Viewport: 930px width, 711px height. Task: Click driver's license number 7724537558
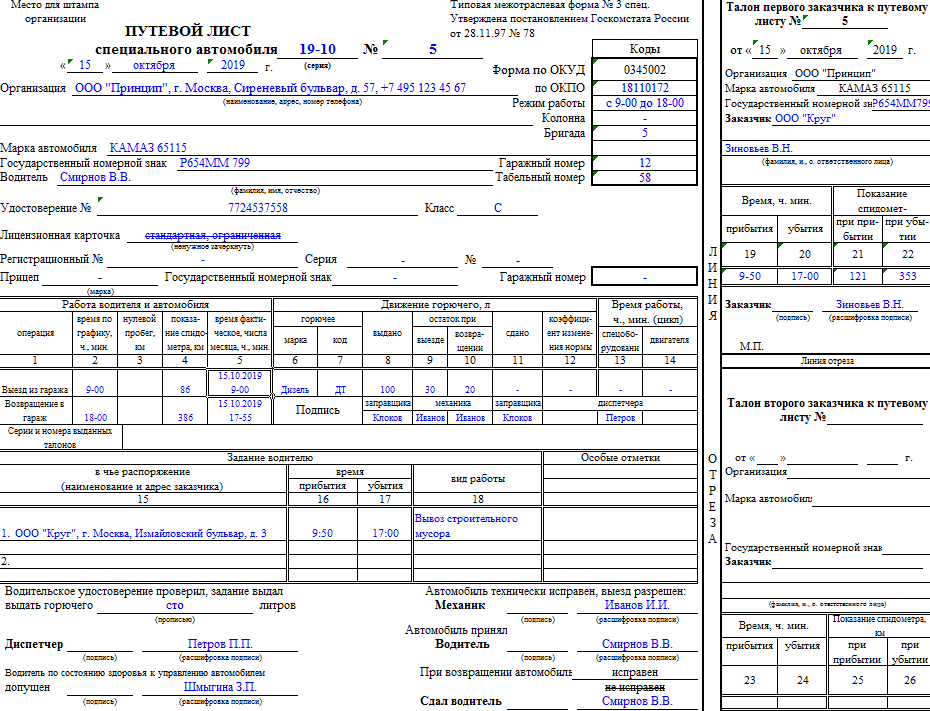coord(258,208)
